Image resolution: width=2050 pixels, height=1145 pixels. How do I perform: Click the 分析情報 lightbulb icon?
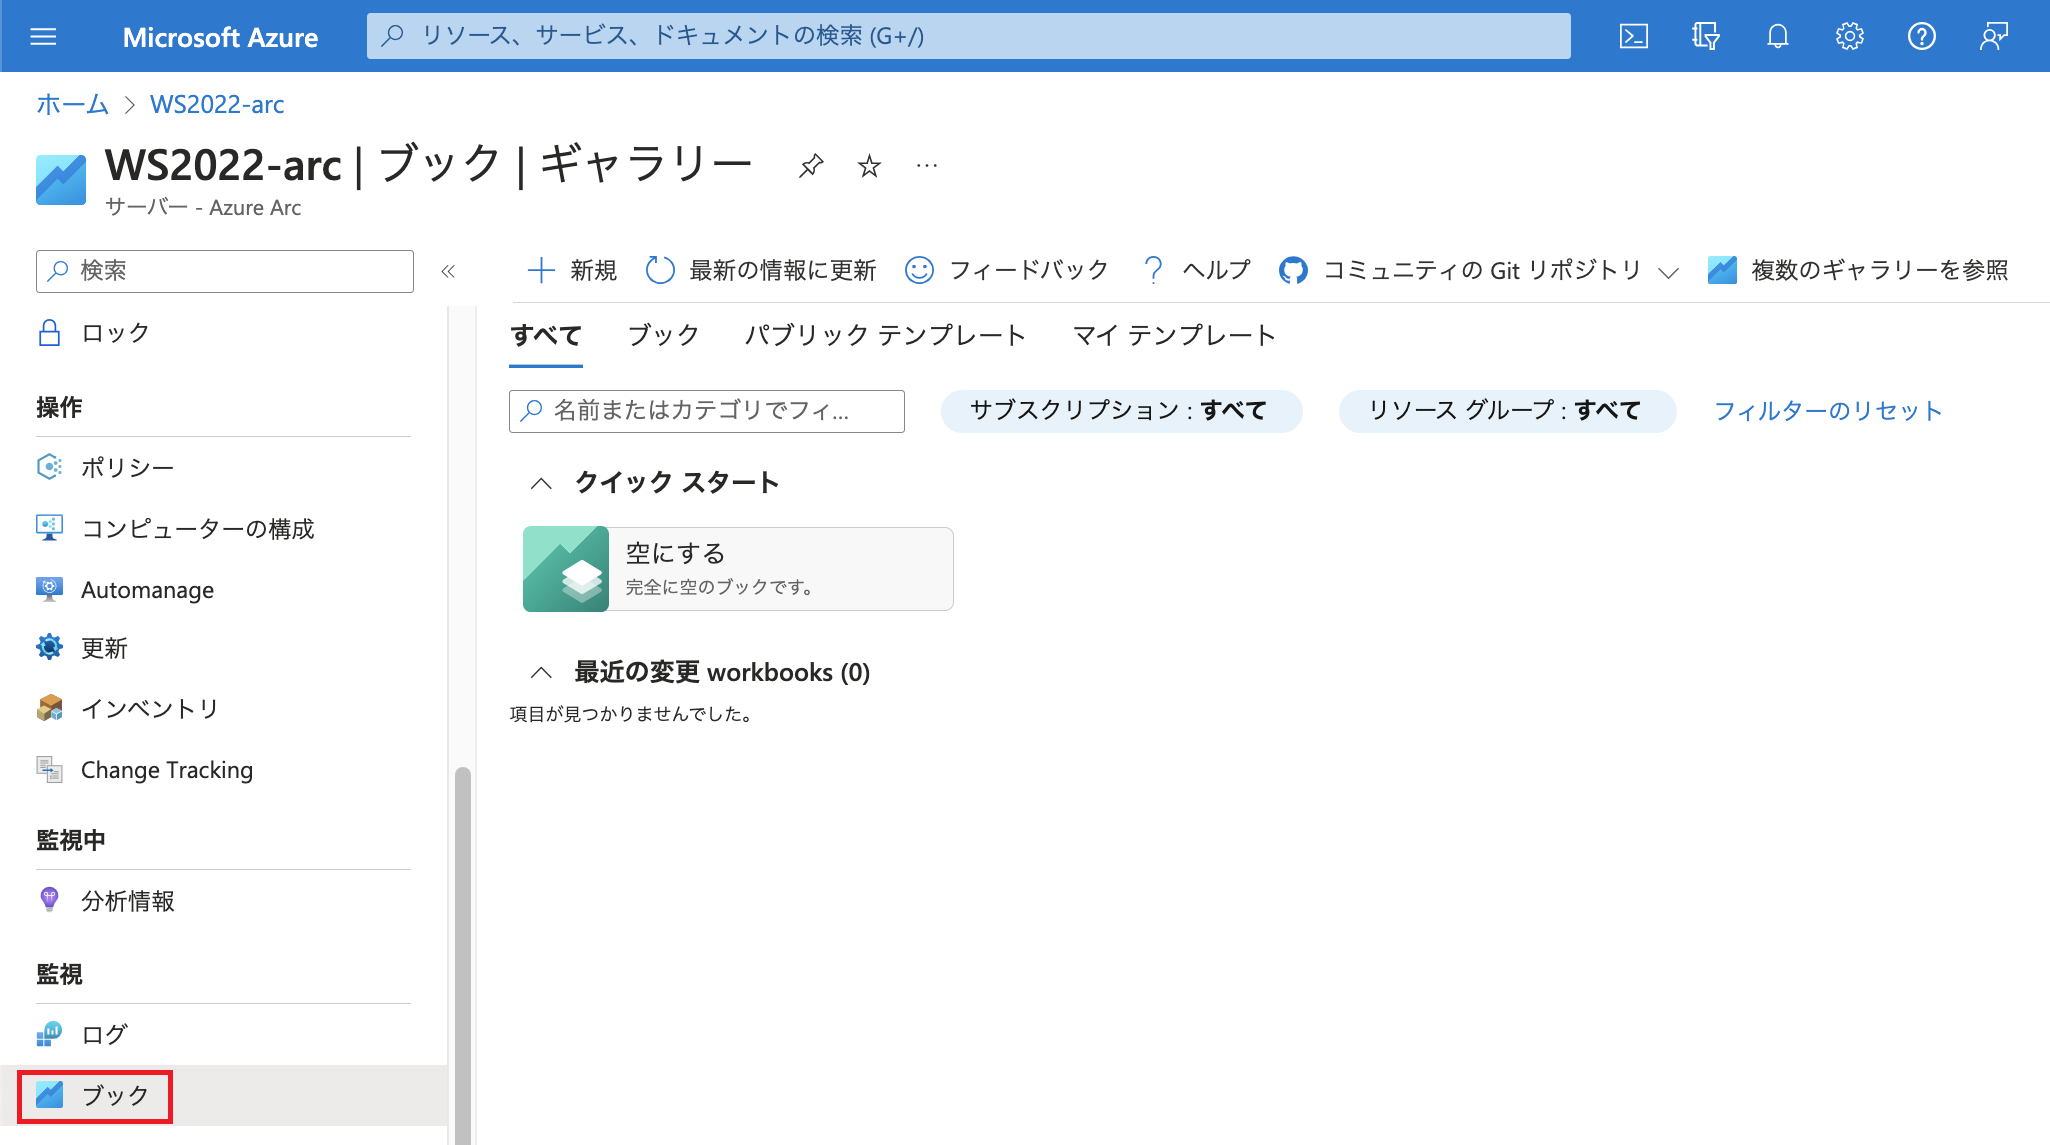click(x=49, y=900)
